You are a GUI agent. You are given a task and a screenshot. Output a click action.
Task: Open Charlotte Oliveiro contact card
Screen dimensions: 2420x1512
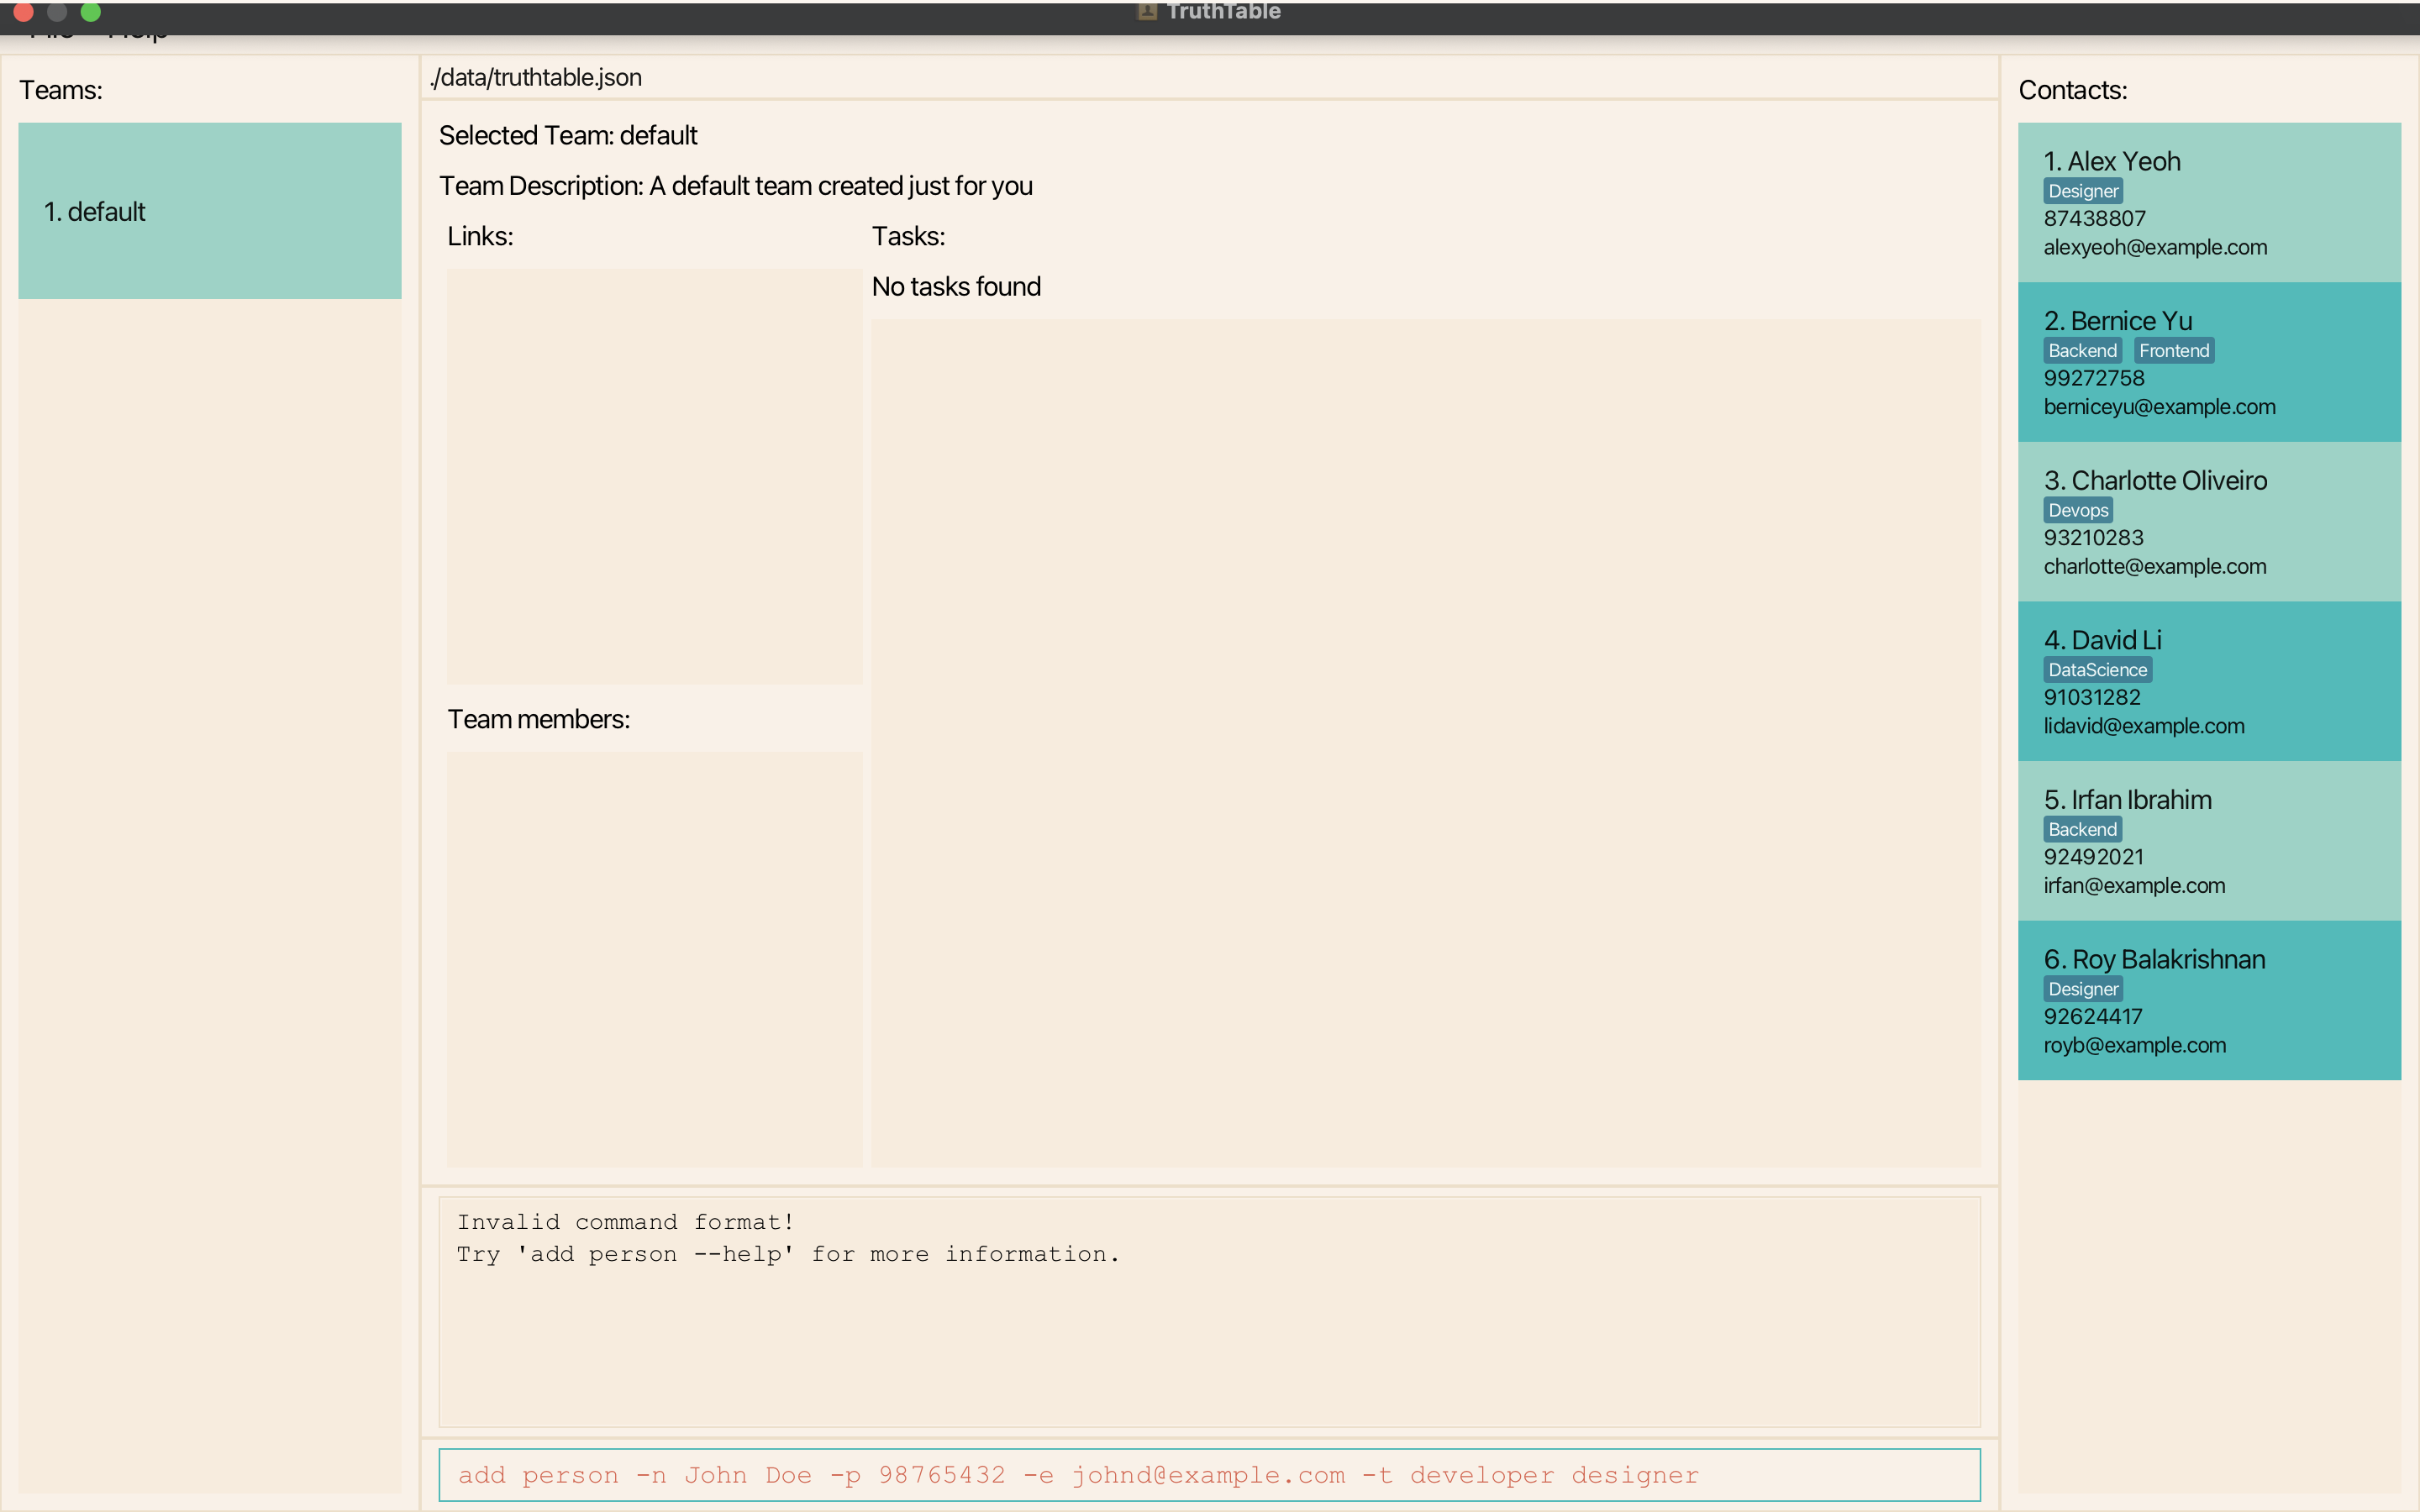point(2208,522)
